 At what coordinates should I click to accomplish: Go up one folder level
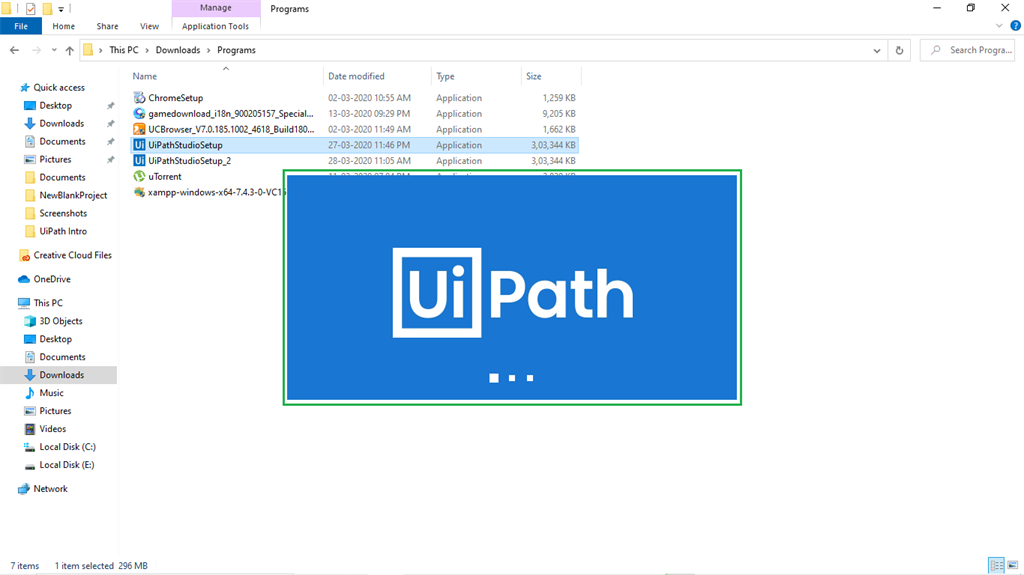69,50
